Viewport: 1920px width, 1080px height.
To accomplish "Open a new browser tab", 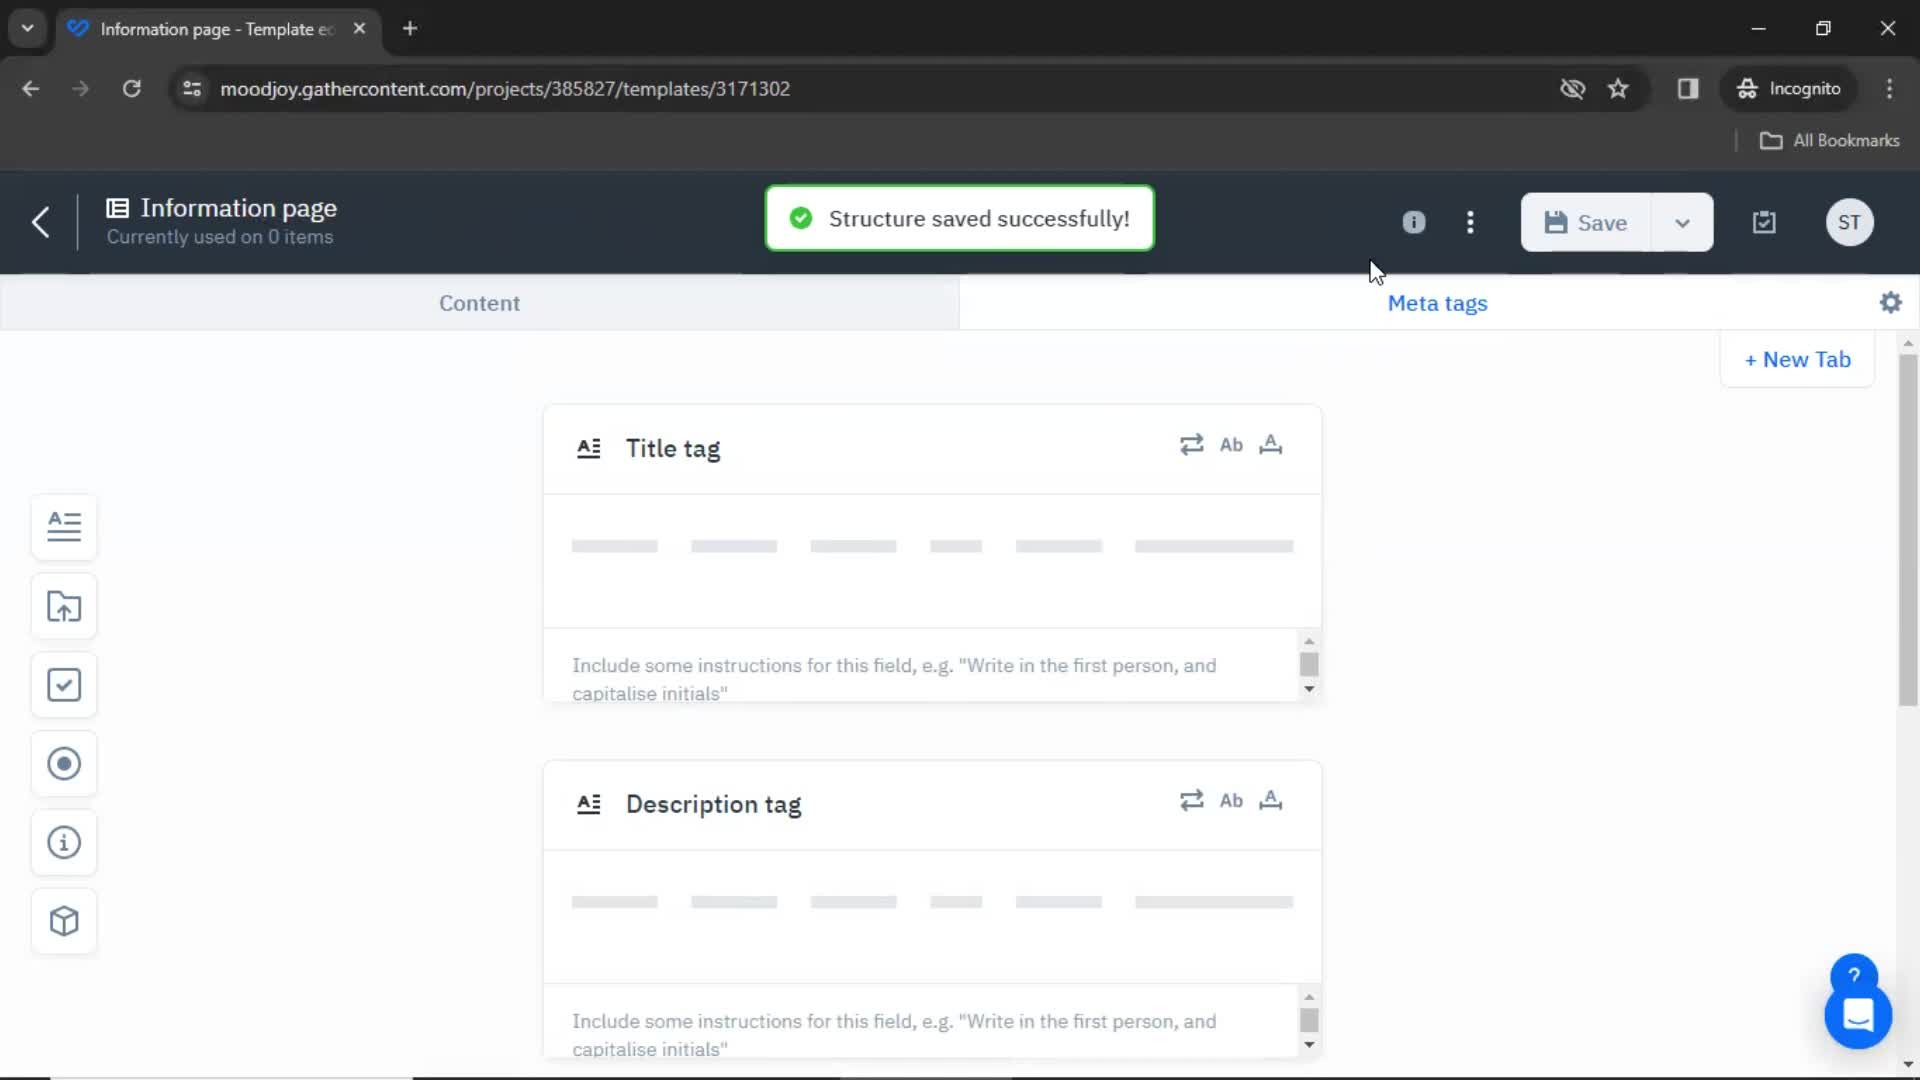I will click(x=410, y=29).
